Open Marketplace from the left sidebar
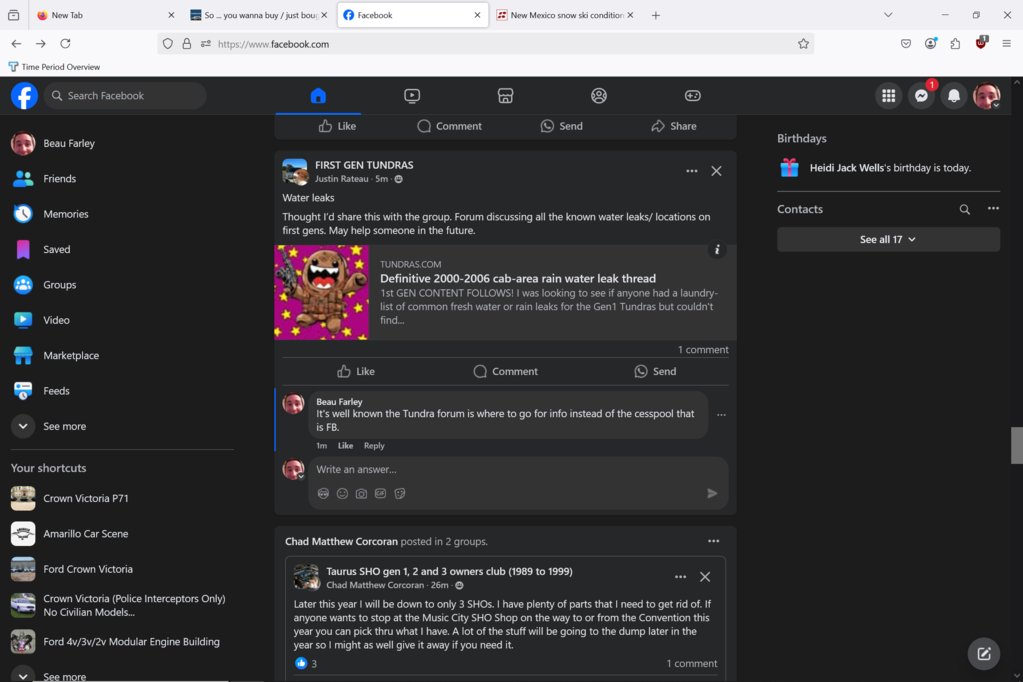1023x682 pixels. [122, 356]
